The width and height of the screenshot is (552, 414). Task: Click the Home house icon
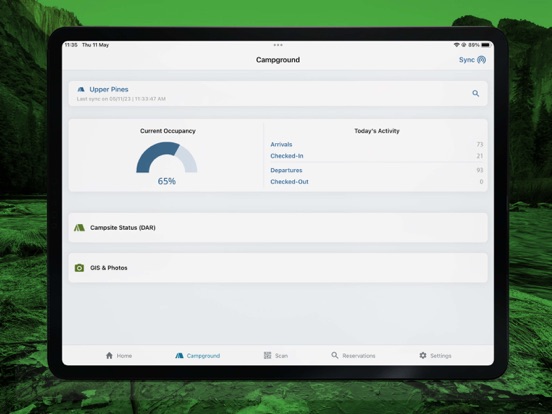(x=109, y=356)
